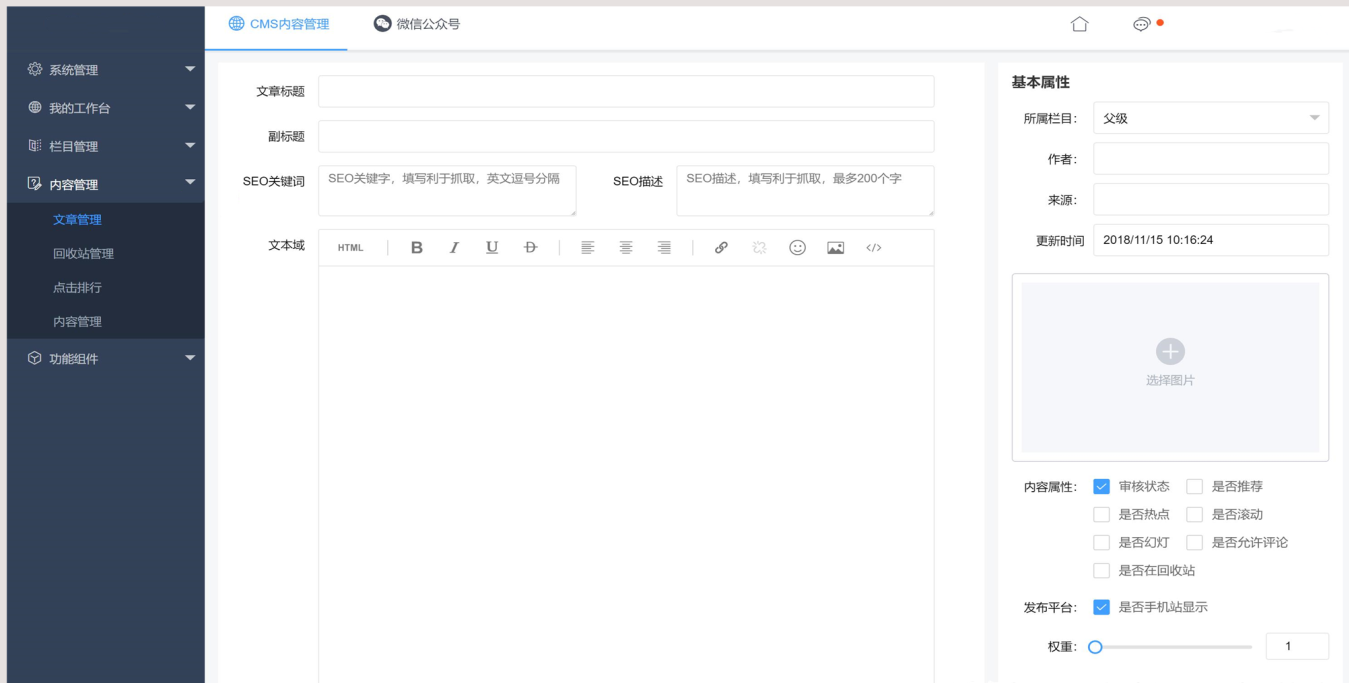
Task: Click the 我的工作台 sidebar label
Action: pos(80,108)
